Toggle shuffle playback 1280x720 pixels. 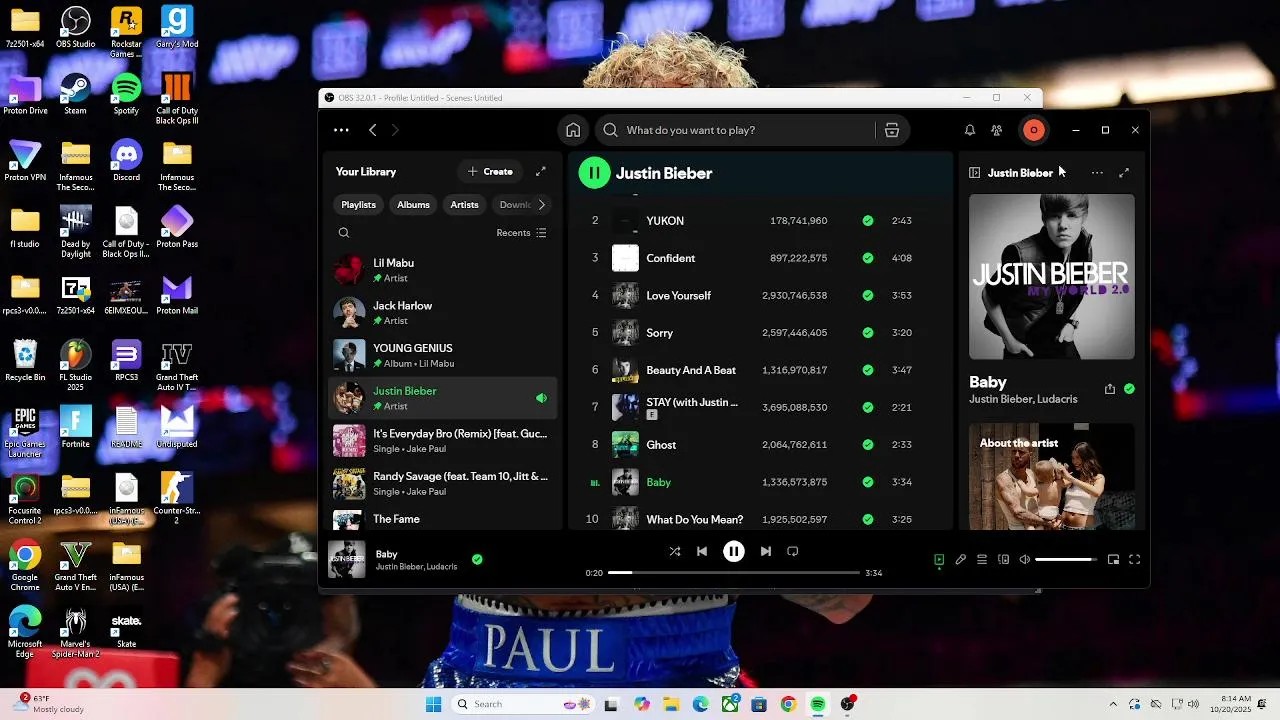[x=675, y=551]
